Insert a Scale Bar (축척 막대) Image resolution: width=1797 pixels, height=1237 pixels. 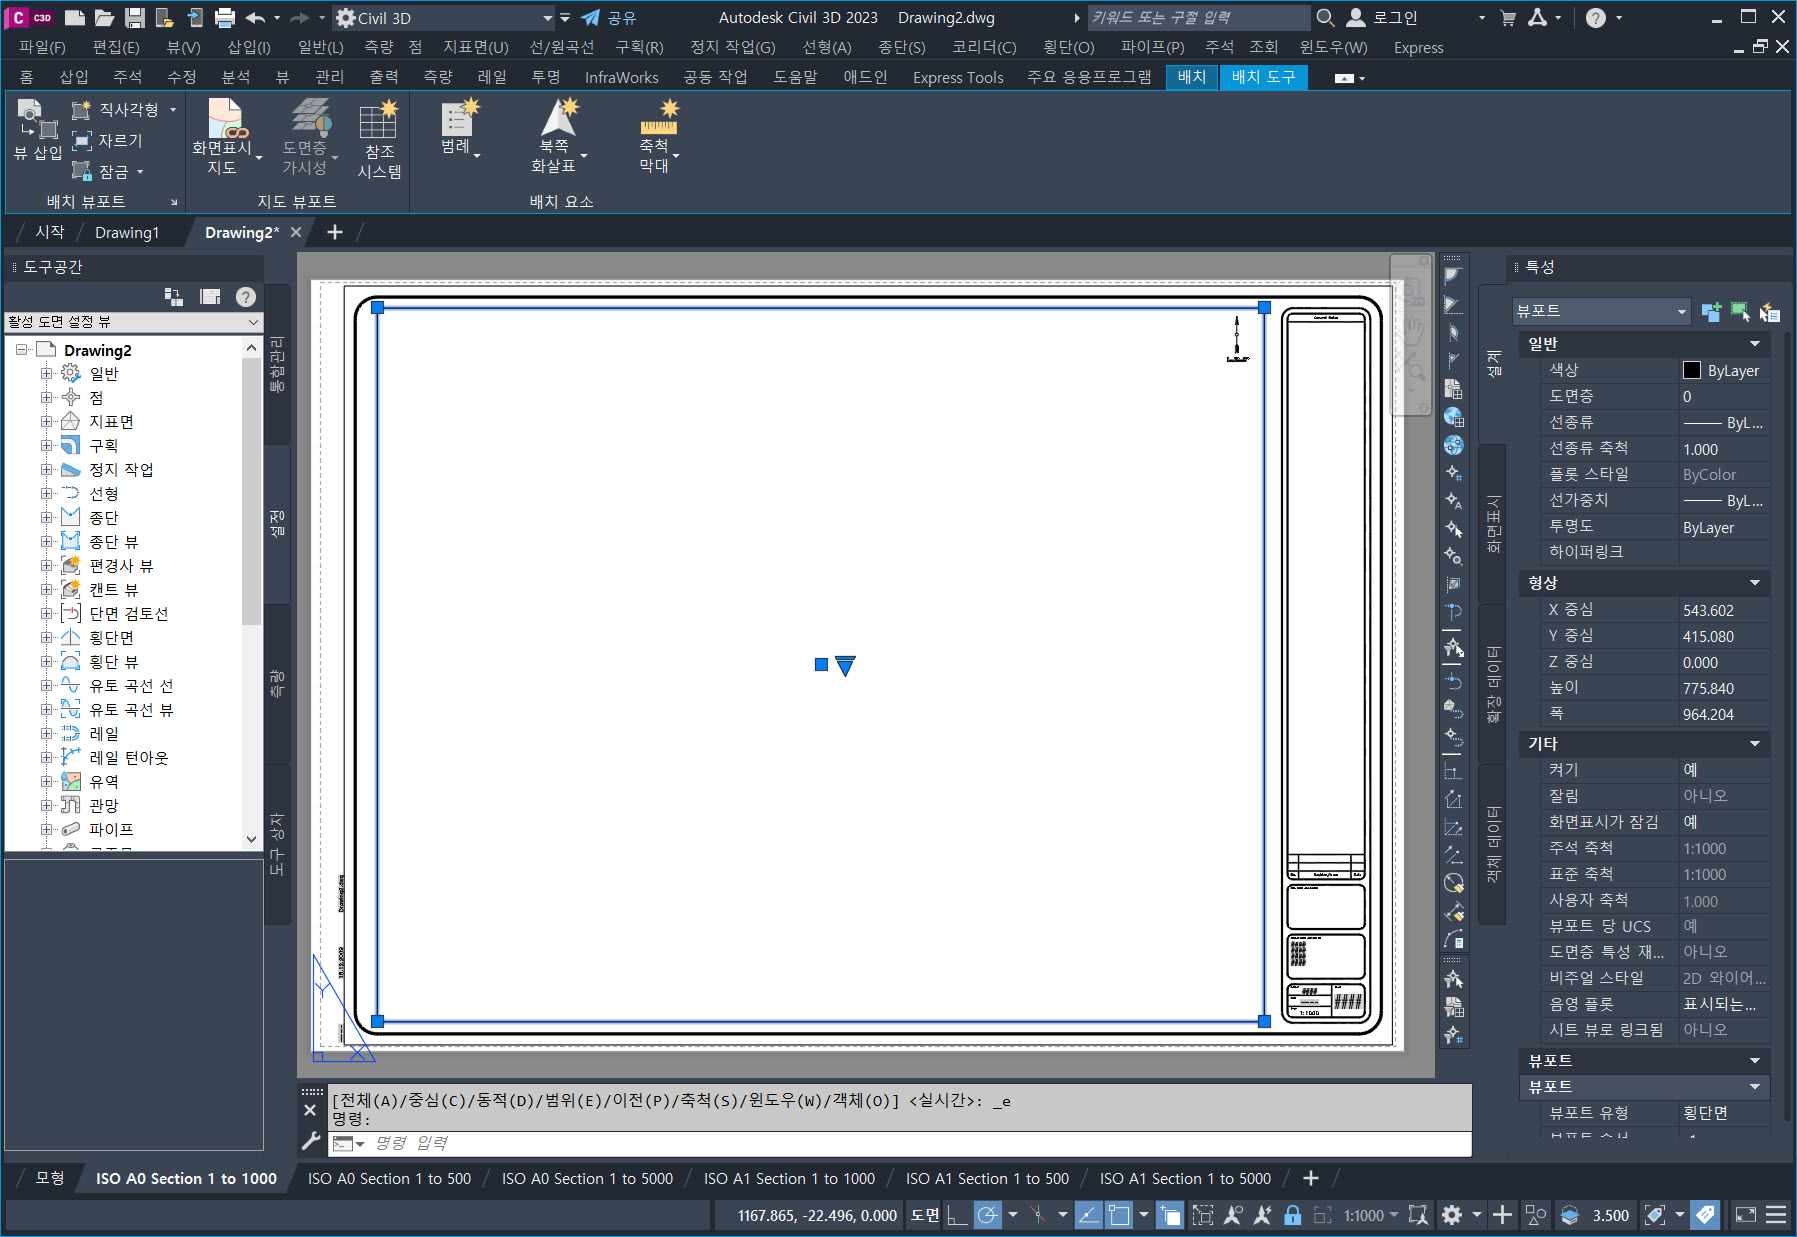point(658,136)
